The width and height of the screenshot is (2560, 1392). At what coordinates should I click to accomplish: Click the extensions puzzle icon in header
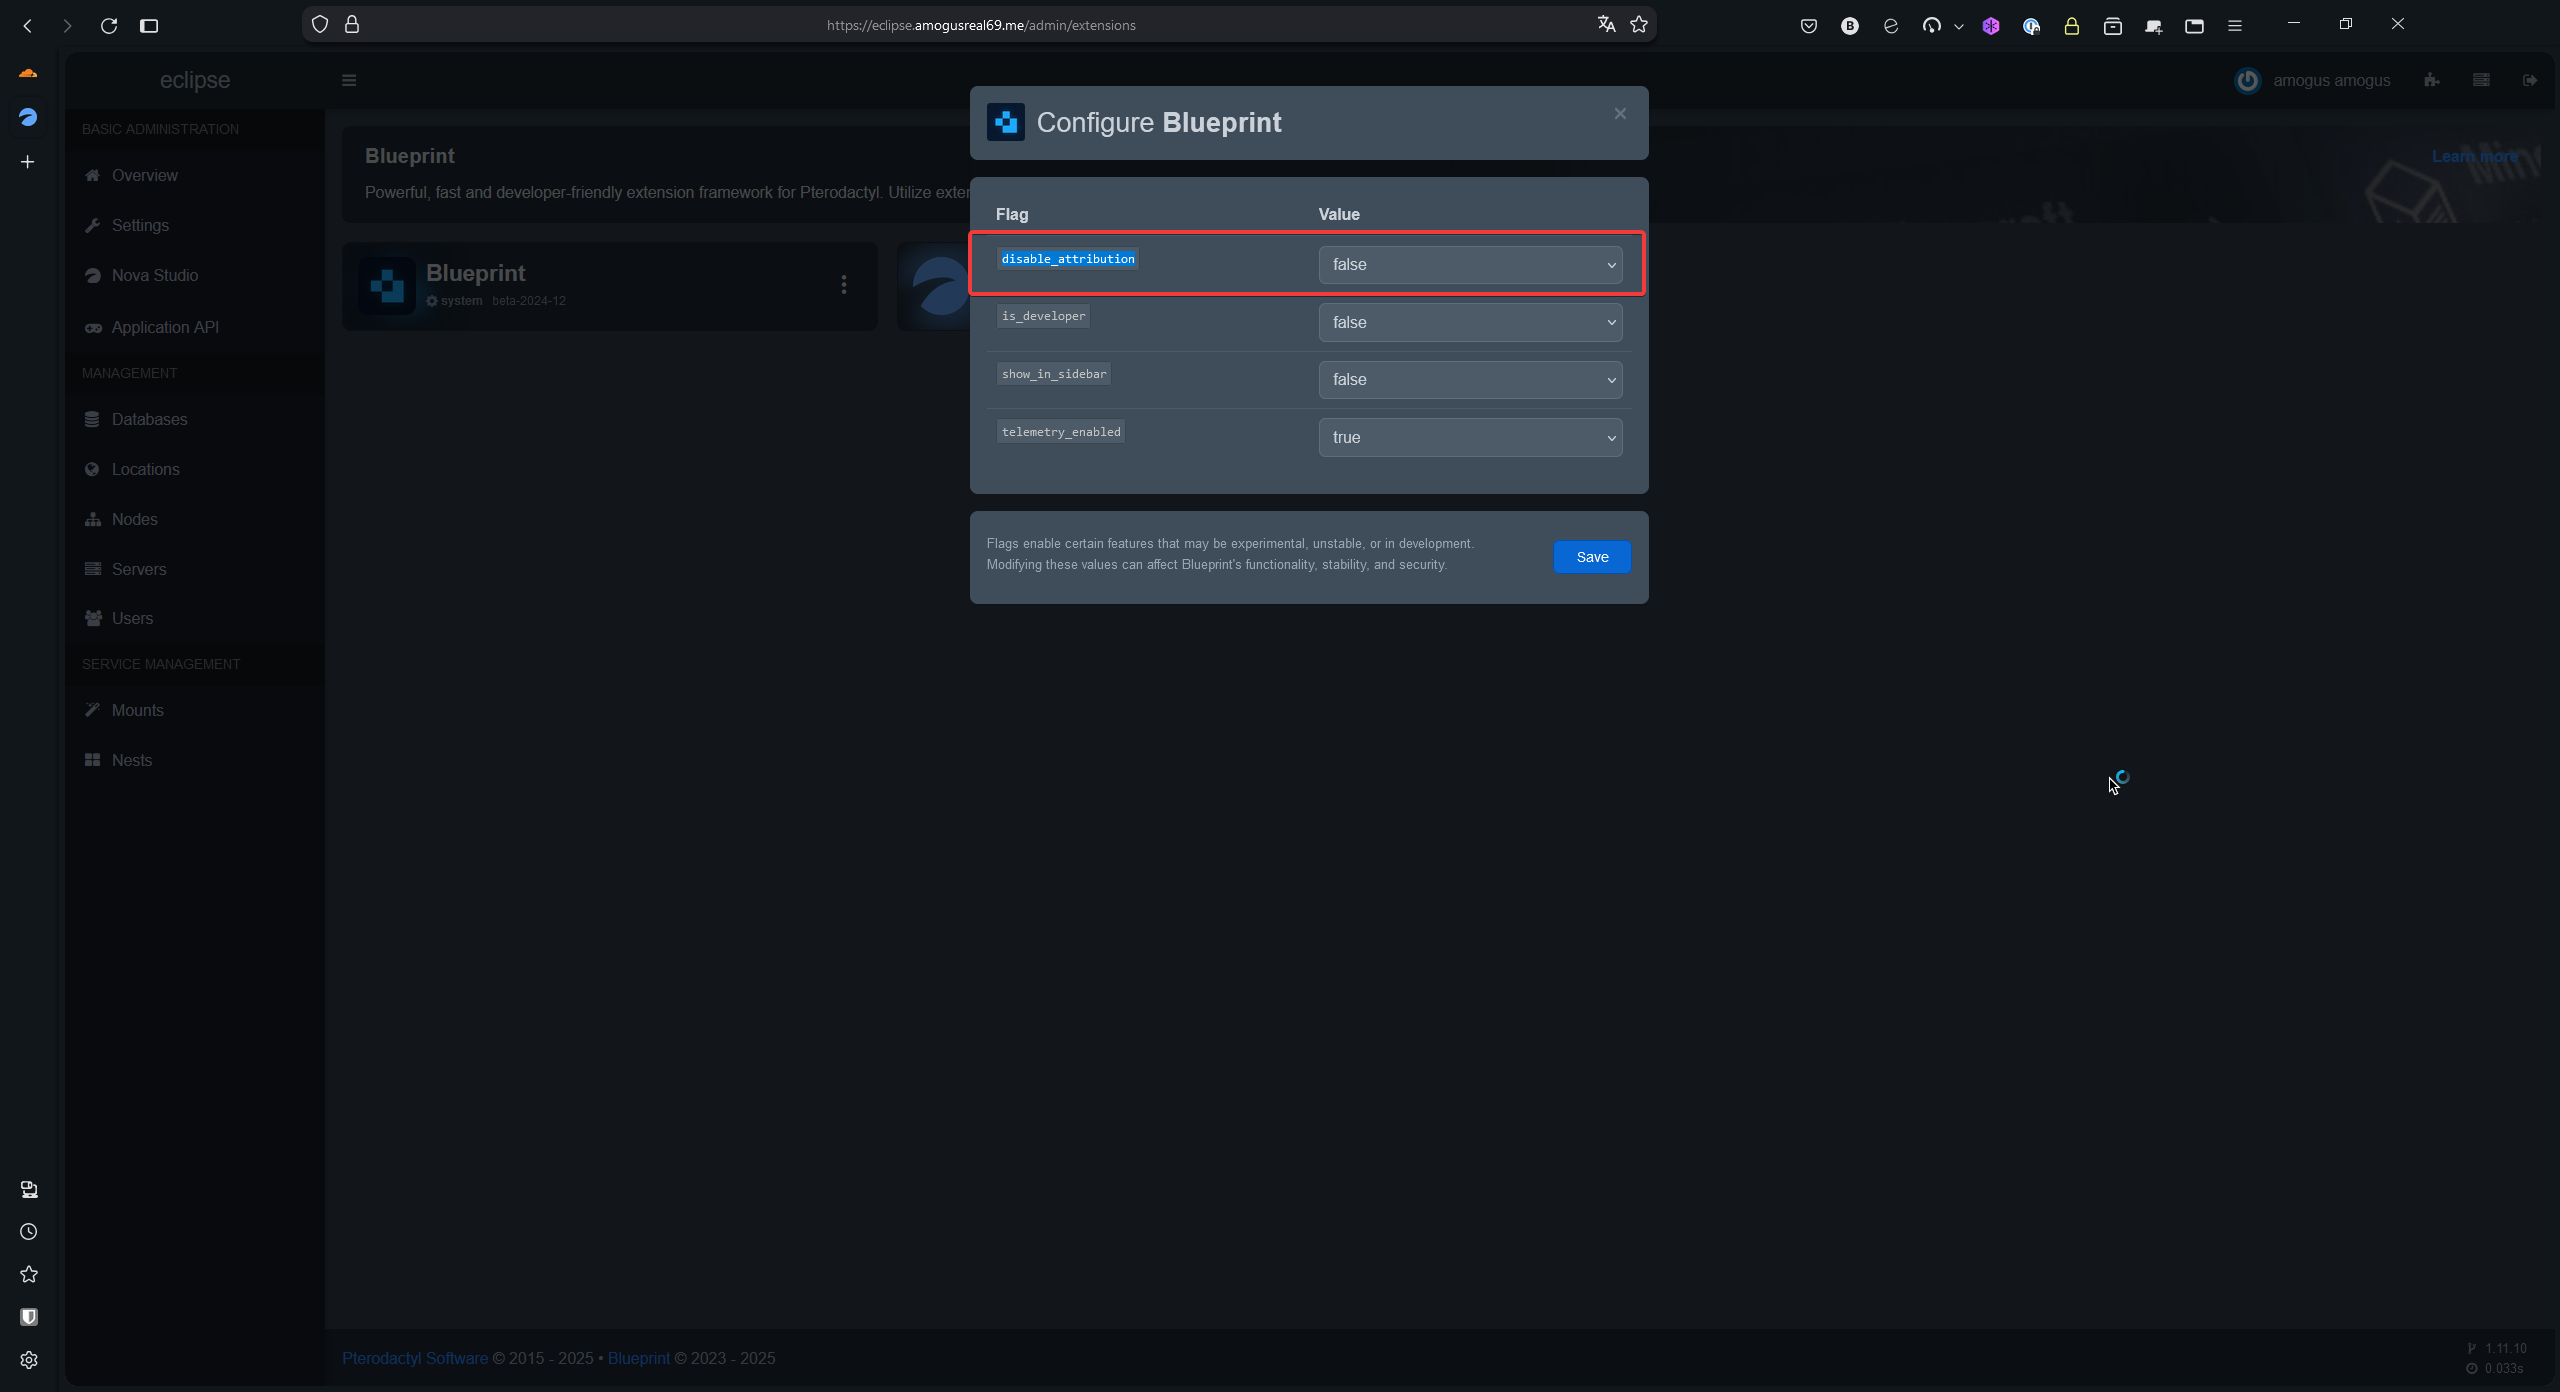click(x=2431, y=80)
